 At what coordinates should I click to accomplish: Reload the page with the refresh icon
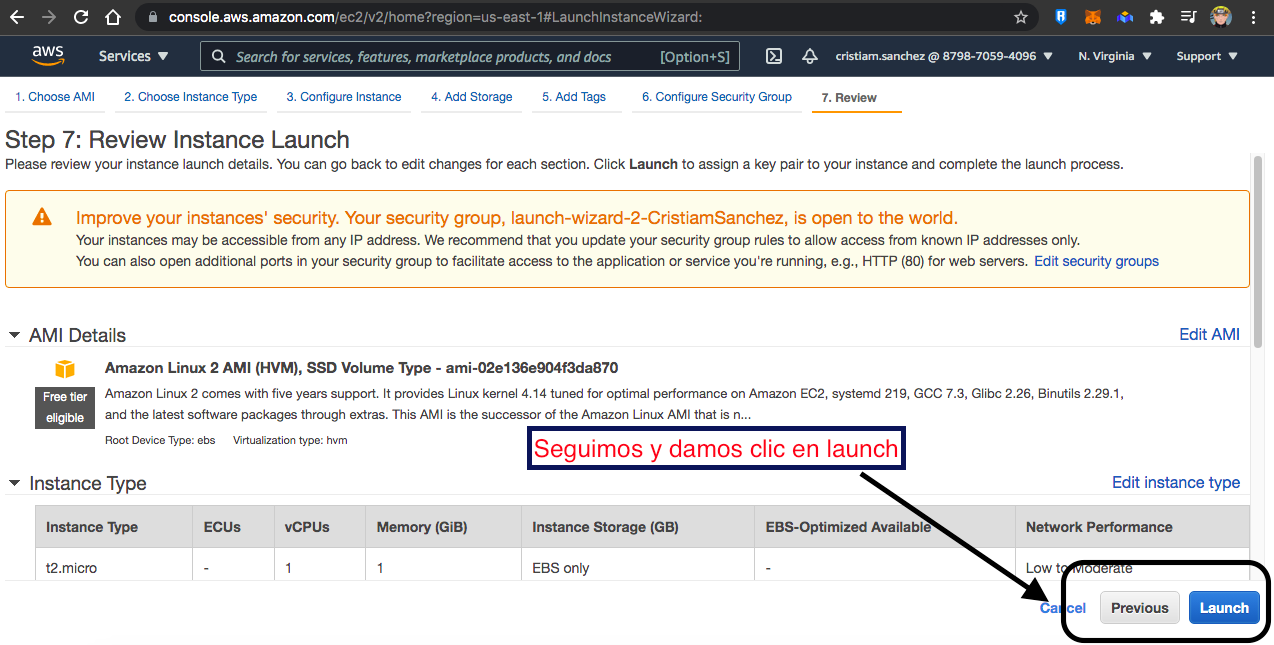pos(81,17)
